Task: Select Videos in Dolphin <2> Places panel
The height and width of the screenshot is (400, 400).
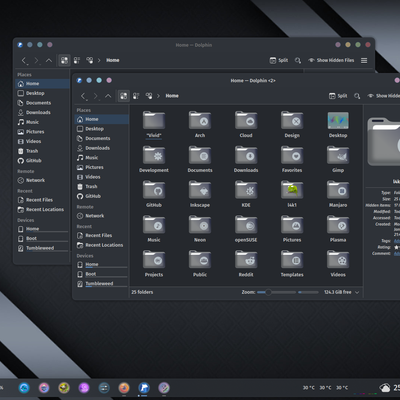Action: pyautogui.click(x=102, y=177)
